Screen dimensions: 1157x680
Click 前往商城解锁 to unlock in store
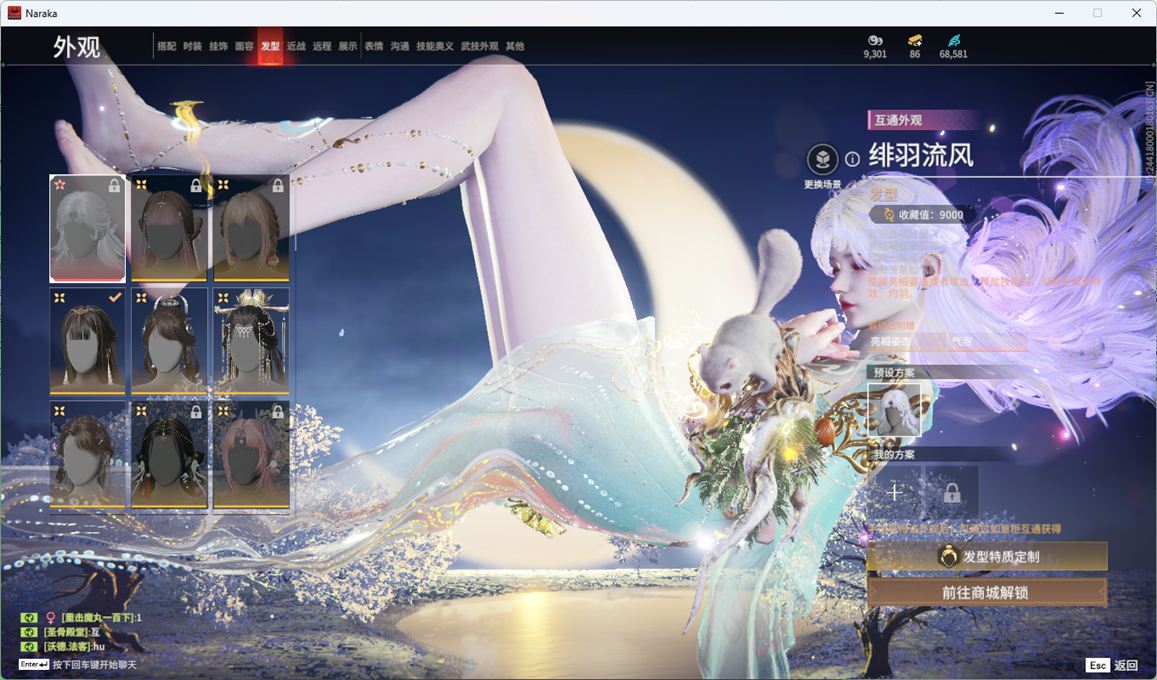987,592
